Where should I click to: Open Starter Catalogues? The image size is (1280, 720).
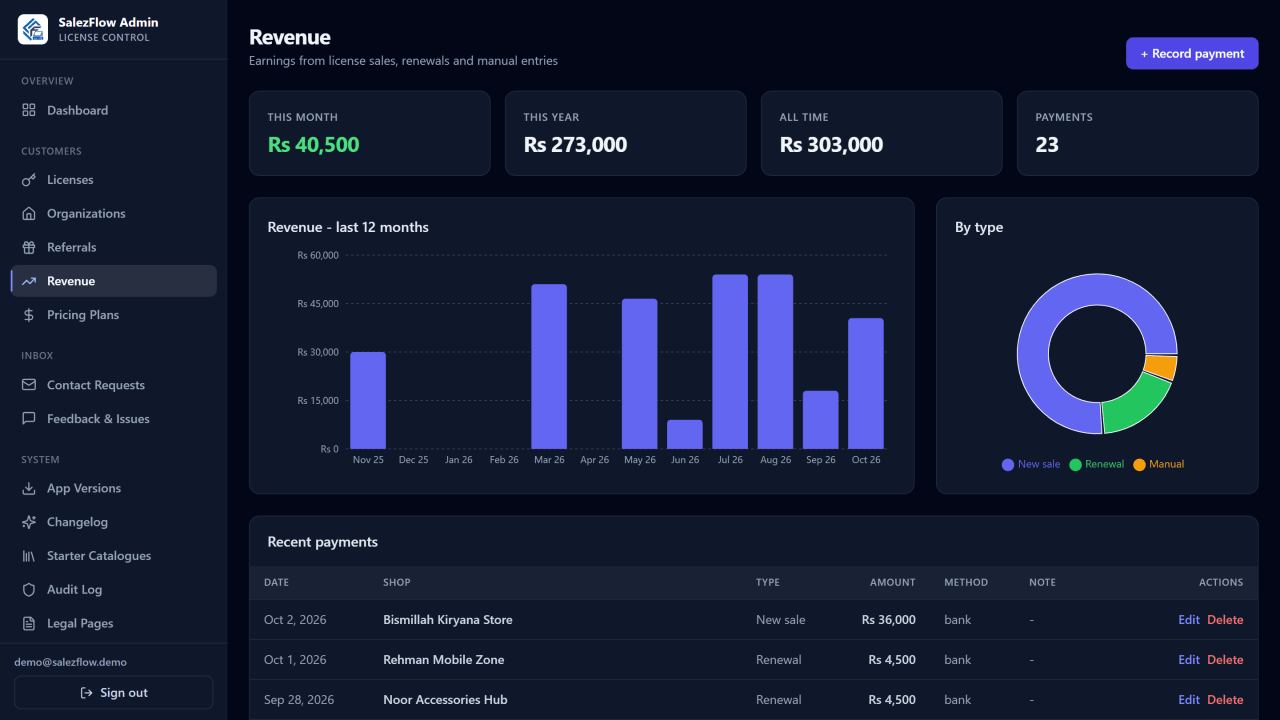click(x=114, y=556)
